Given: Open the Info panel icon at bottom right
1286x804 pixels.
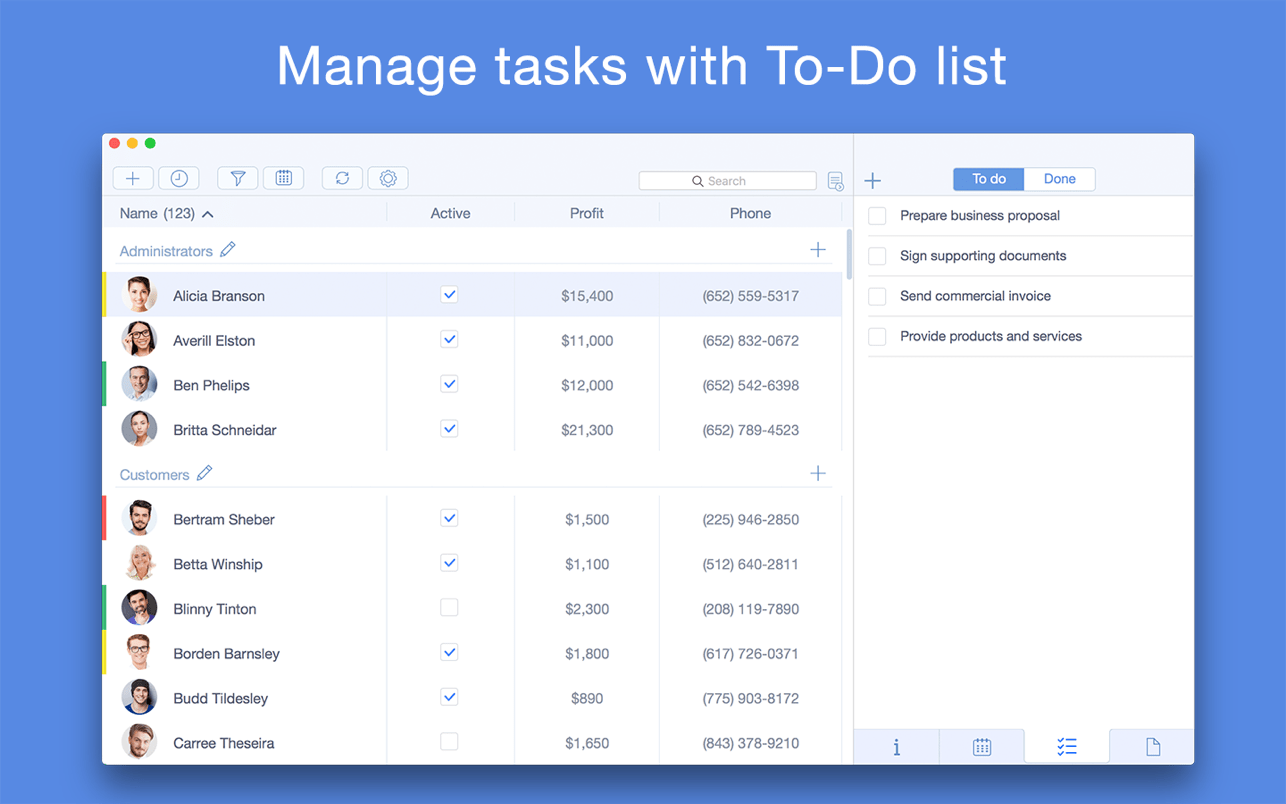Looking at the screenshot, I should (x=896, y=746).
